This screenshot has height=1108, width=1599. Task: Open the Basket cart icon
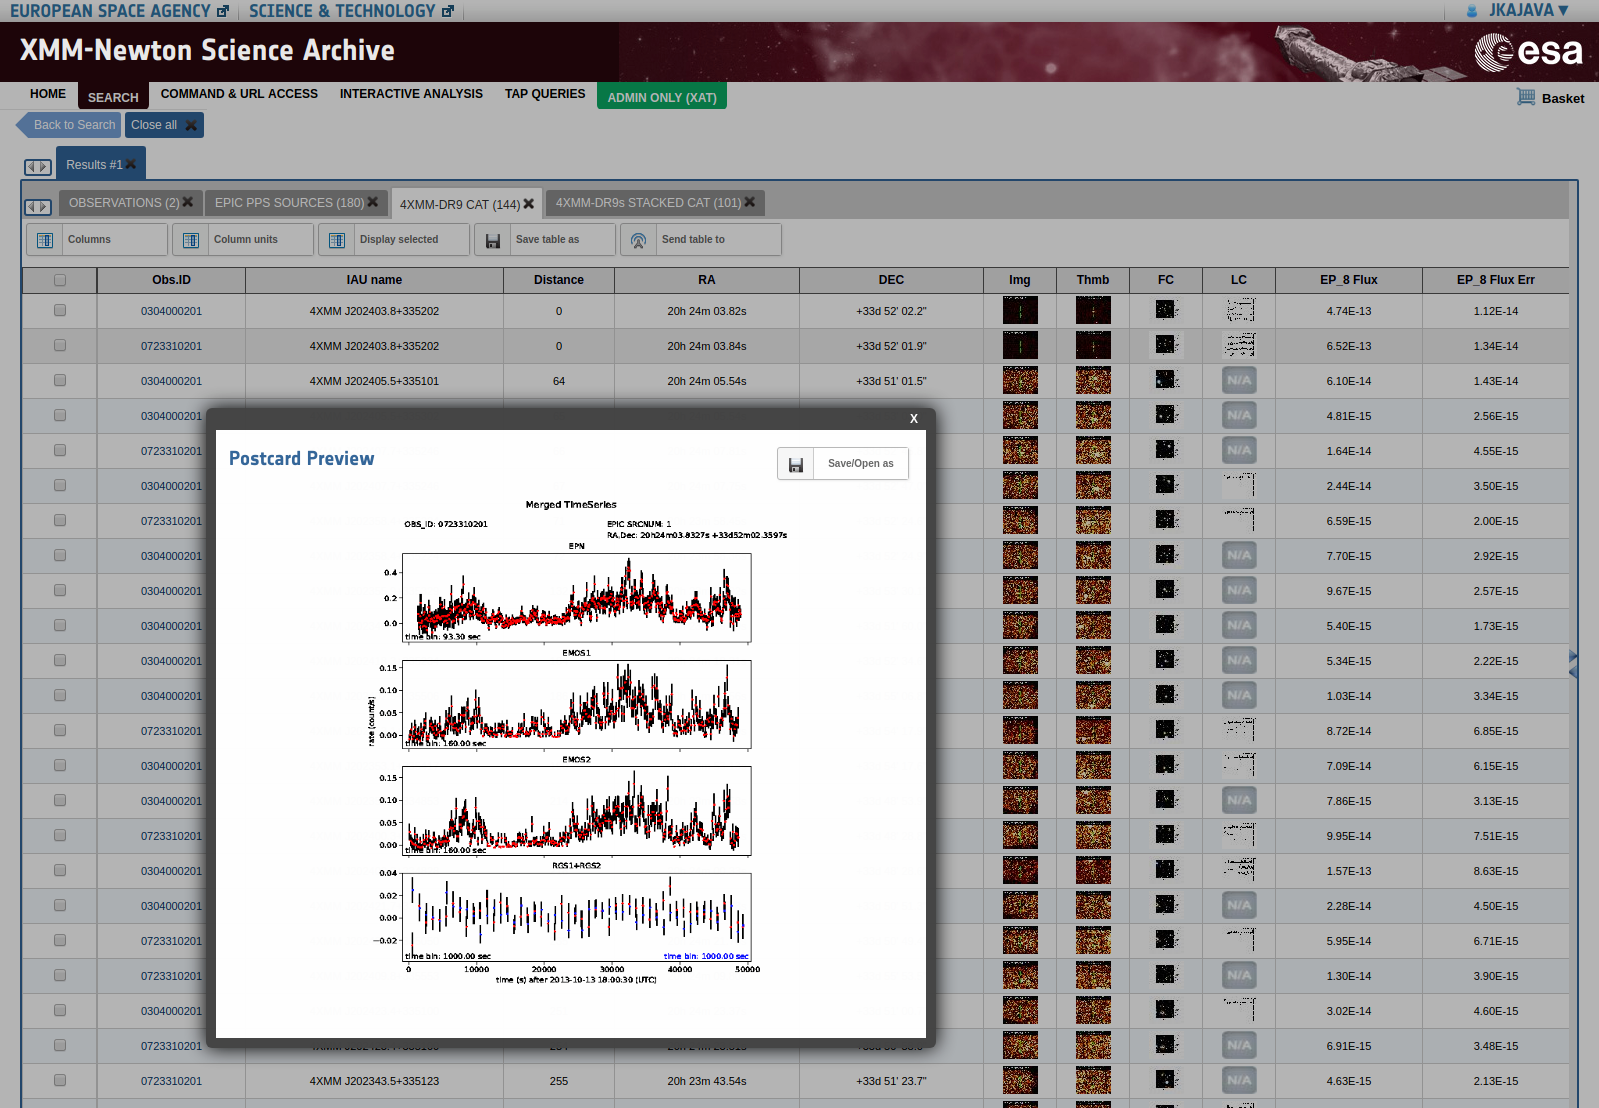click(1526, 97)
